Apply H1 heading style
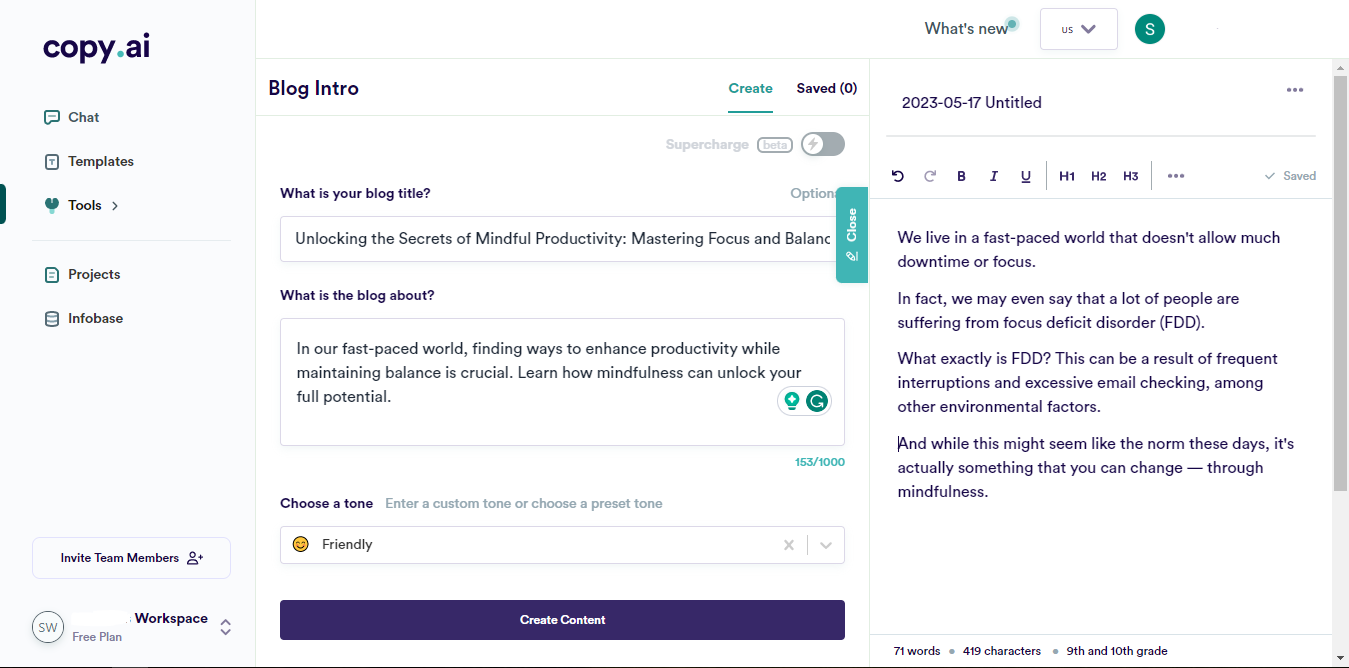Image resolution: width=1349 pixels, height=668 pixels. [x=1067, y=176]
